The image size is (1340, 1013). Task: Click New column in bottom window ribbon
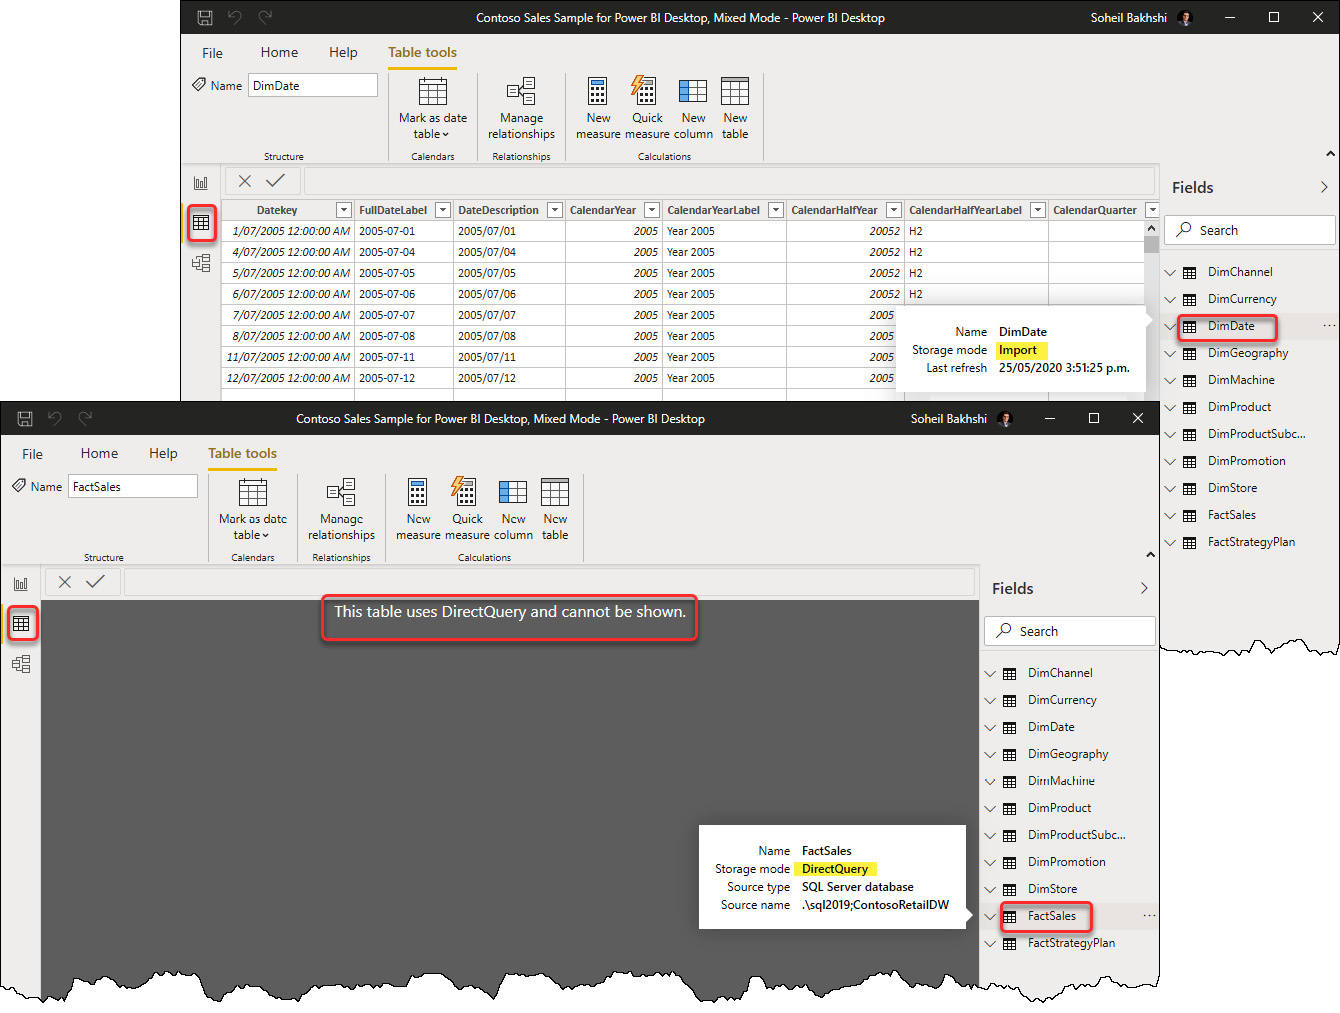(513, 509)
